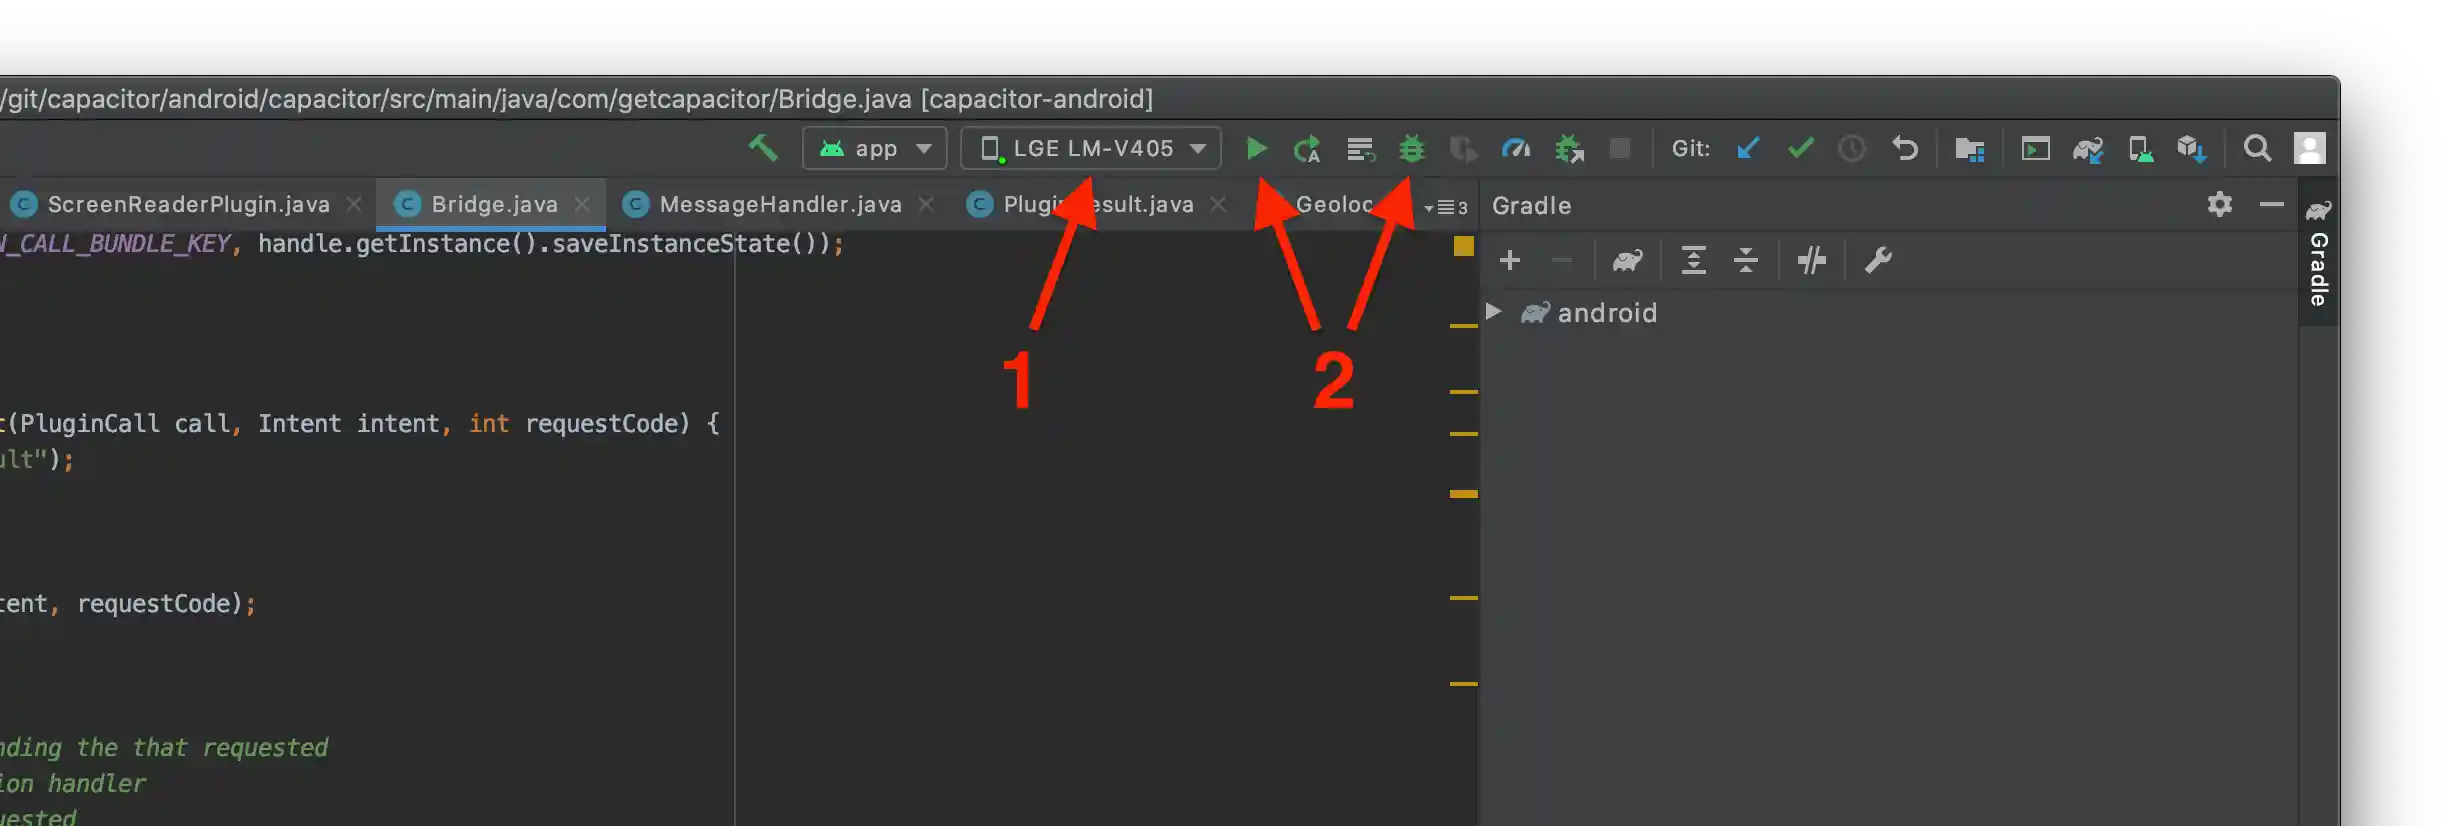Revert changes with the Git rollback arrow
This screenshot has height=826, width=2452.
click(x=1905, y=149)
